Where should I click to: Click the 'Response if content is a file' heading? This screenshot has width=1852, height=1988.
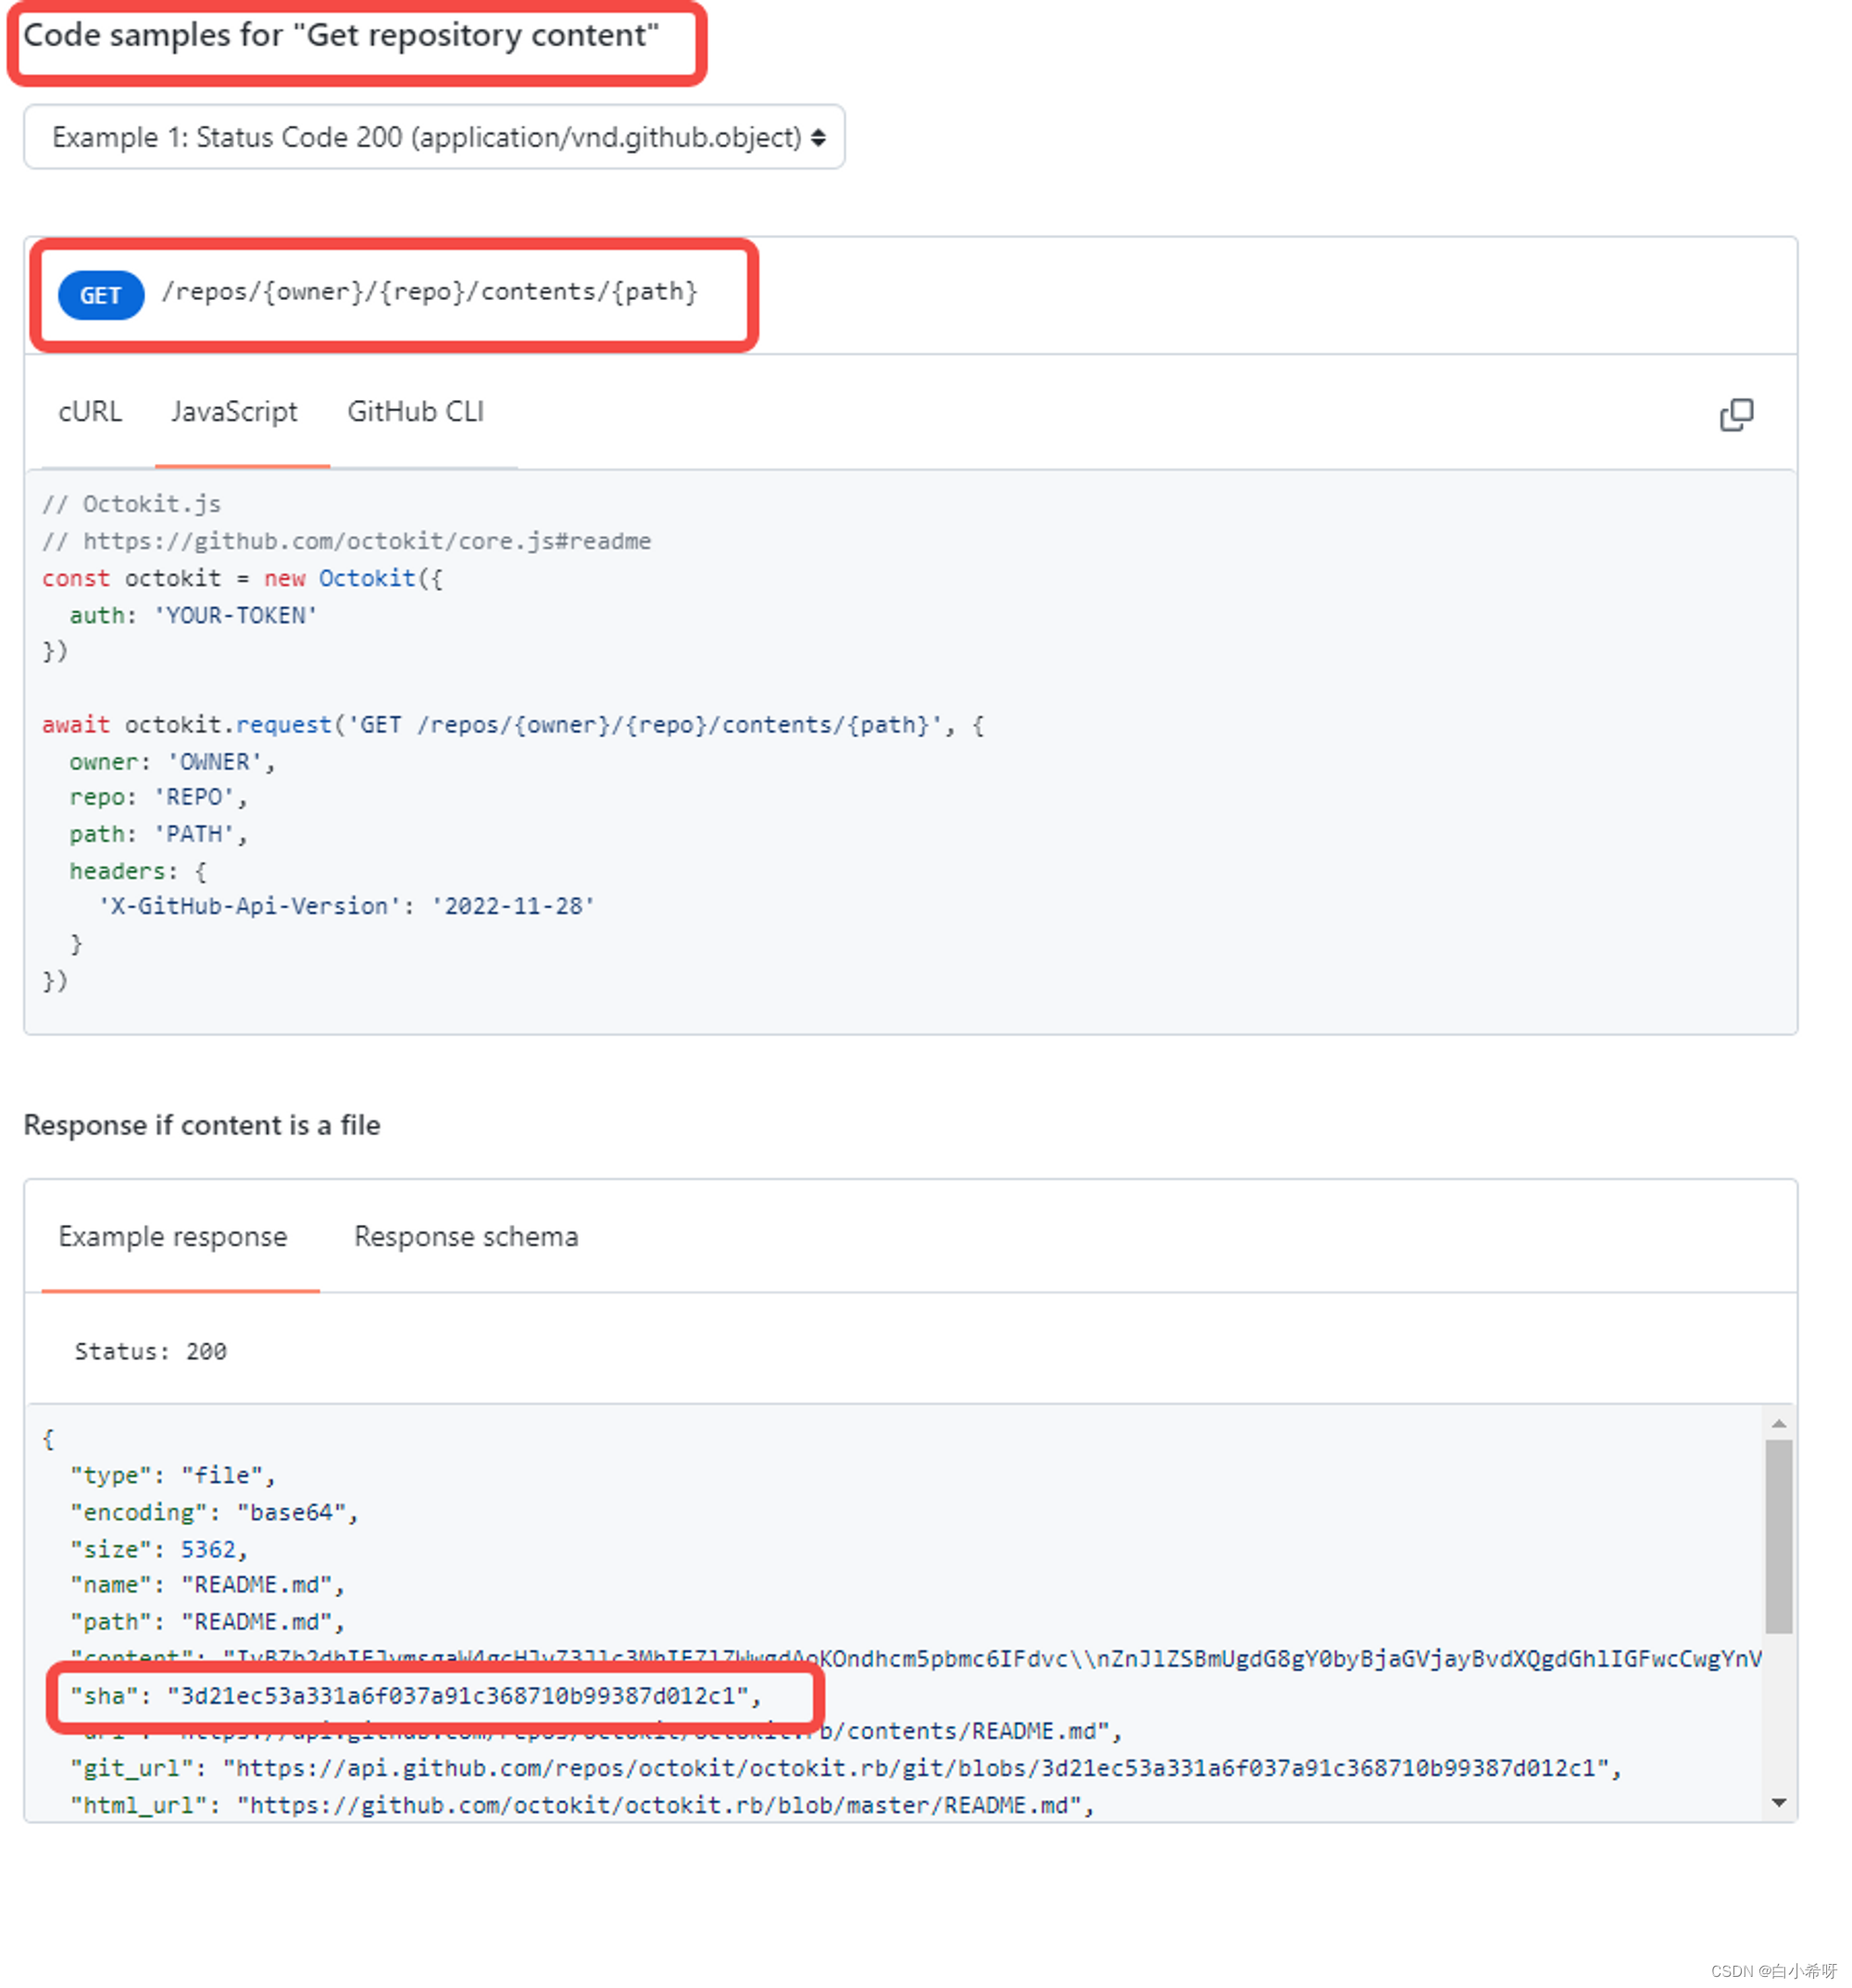click(x=202, y=1125)
